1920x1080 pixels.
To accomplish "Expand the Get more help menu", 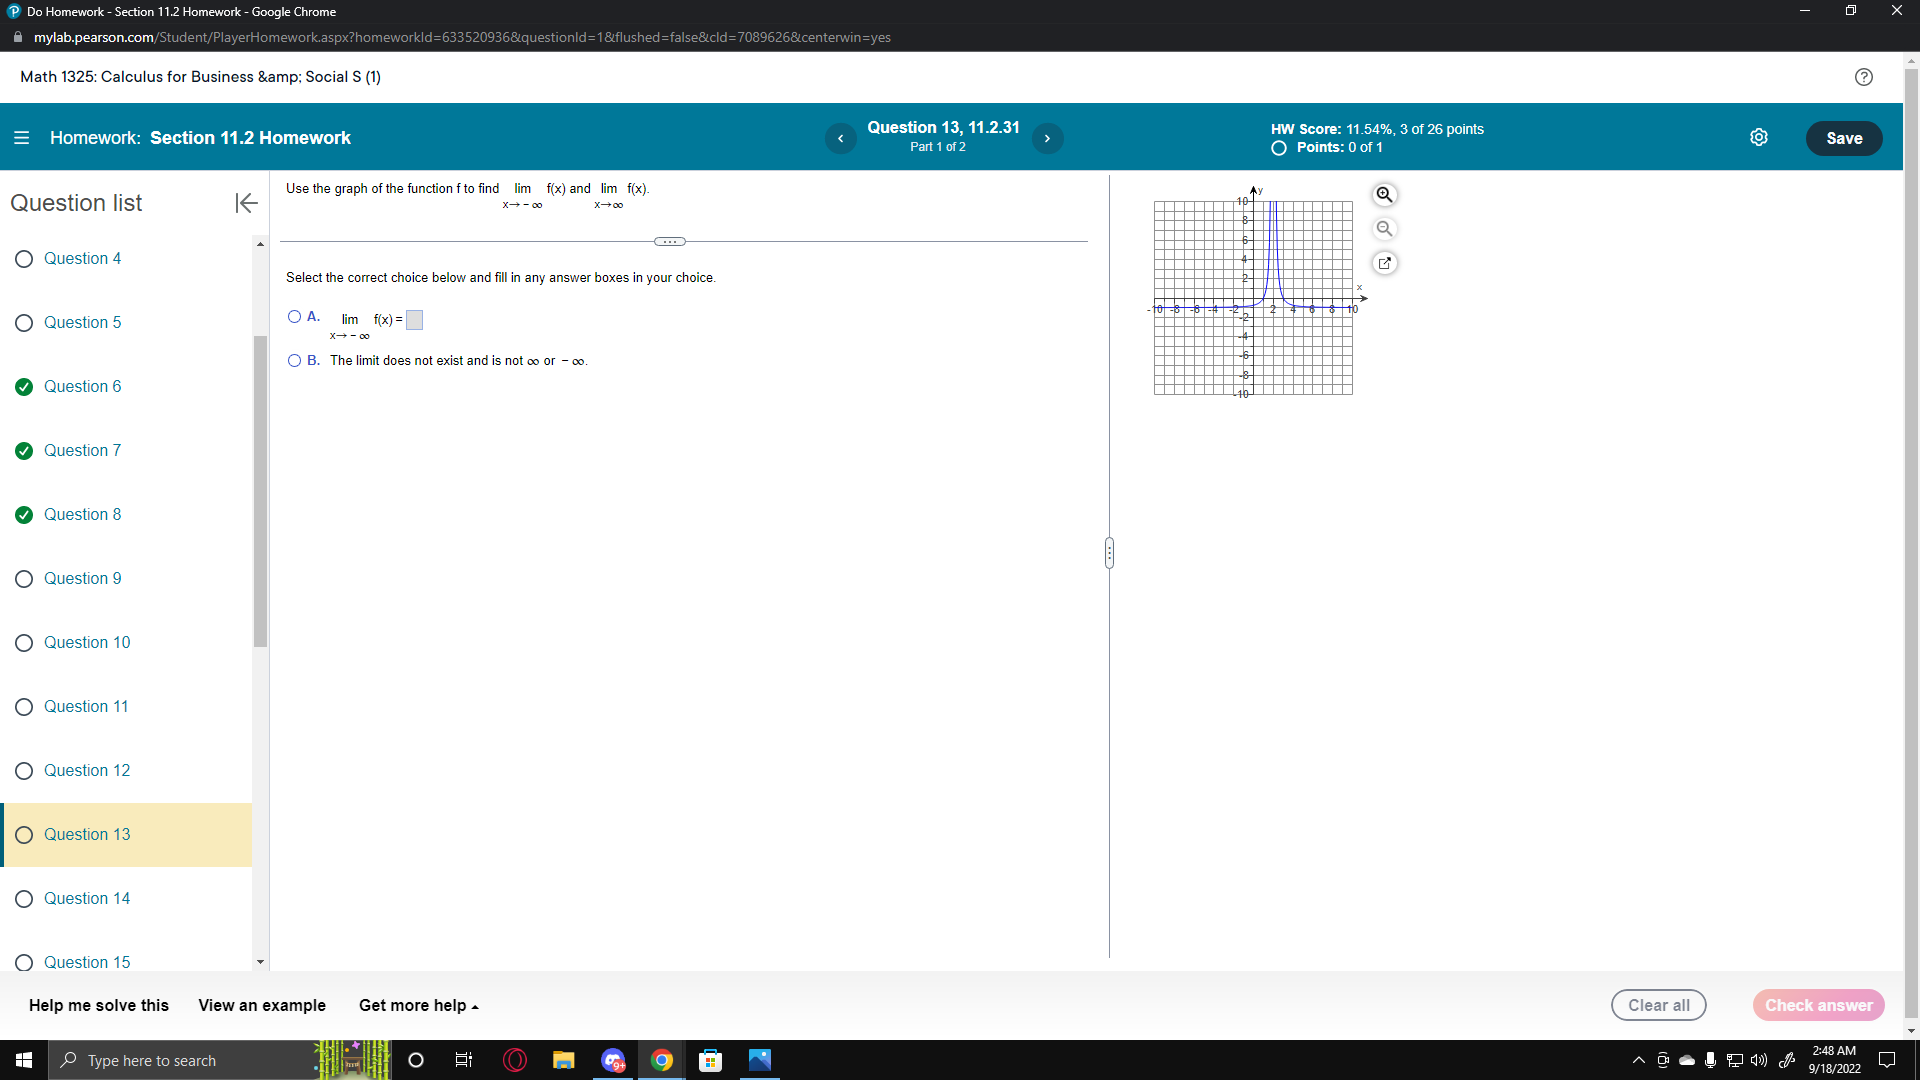I will 418,1005.
